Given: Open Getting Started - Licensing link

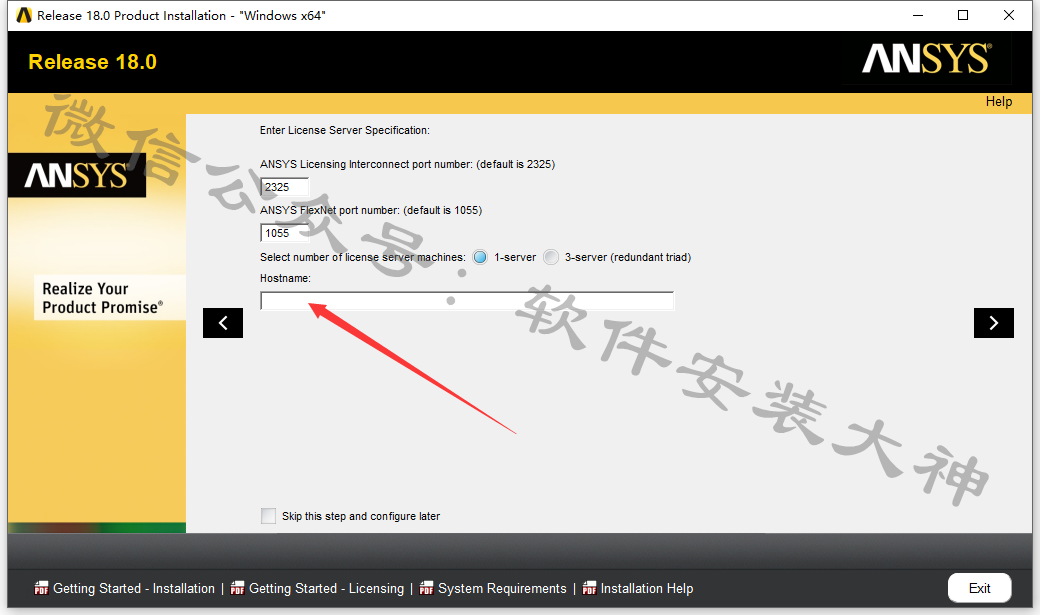Looking at the screenshot, I should click(x=326, y=588).
